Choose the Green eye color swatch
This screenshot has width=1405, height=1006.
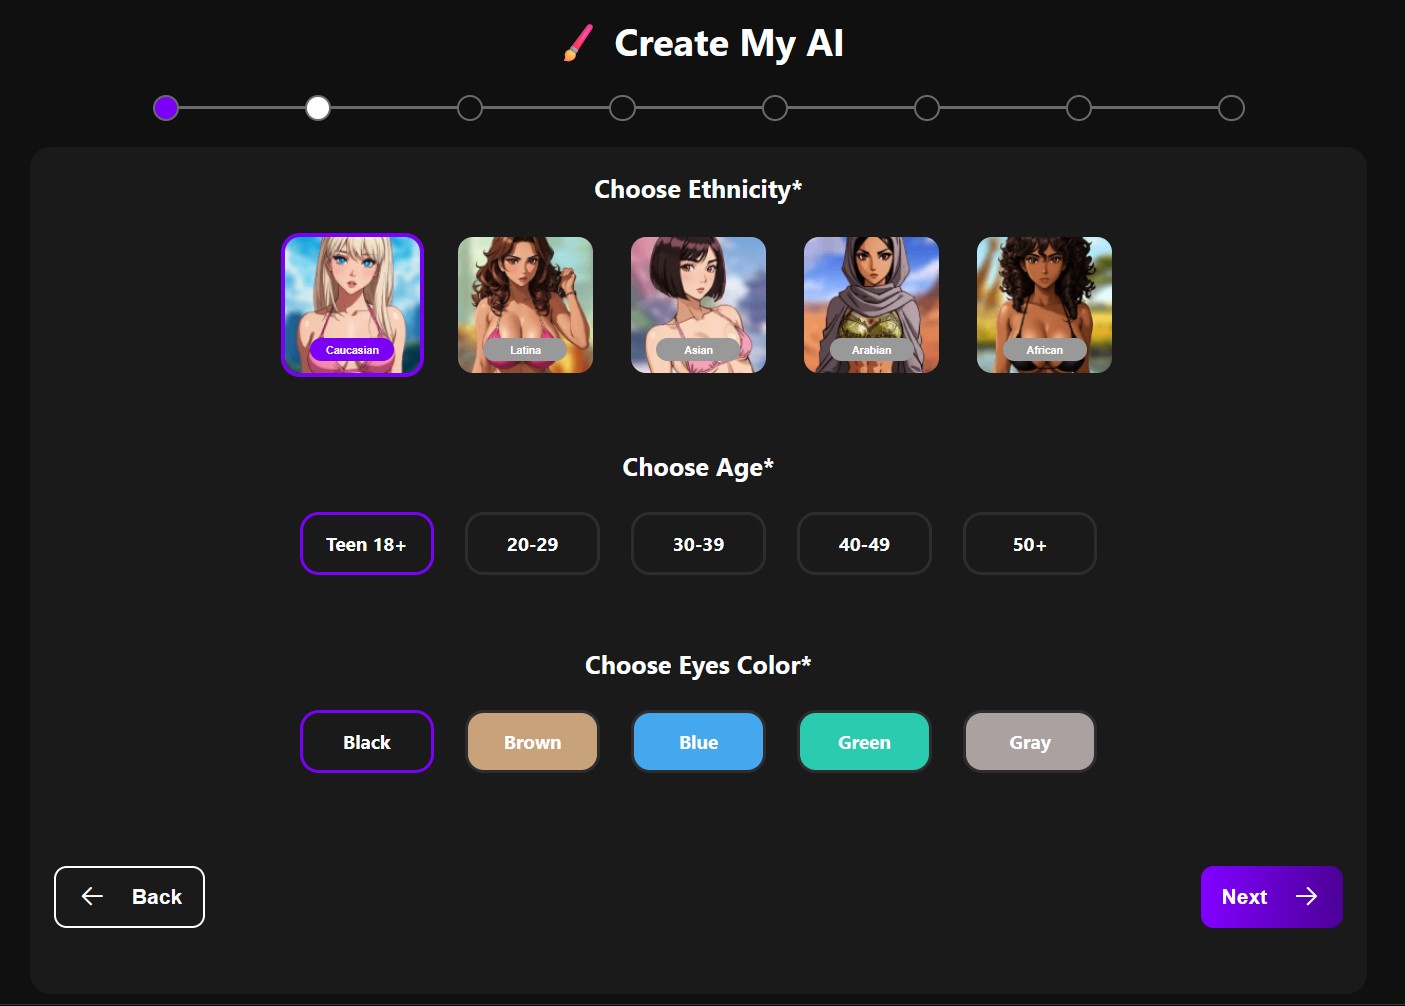pyautogui.click(x=864, y=742)
